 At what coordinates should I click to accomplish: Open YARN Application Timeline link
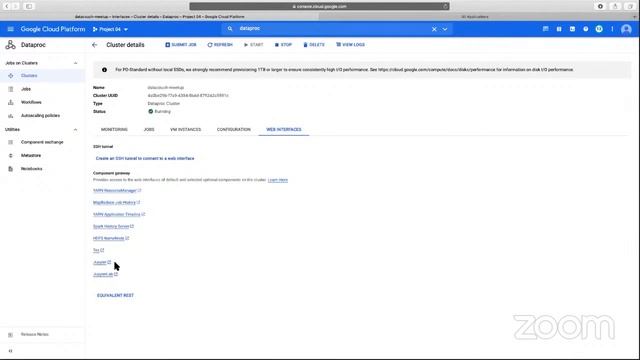pos(119,214)
